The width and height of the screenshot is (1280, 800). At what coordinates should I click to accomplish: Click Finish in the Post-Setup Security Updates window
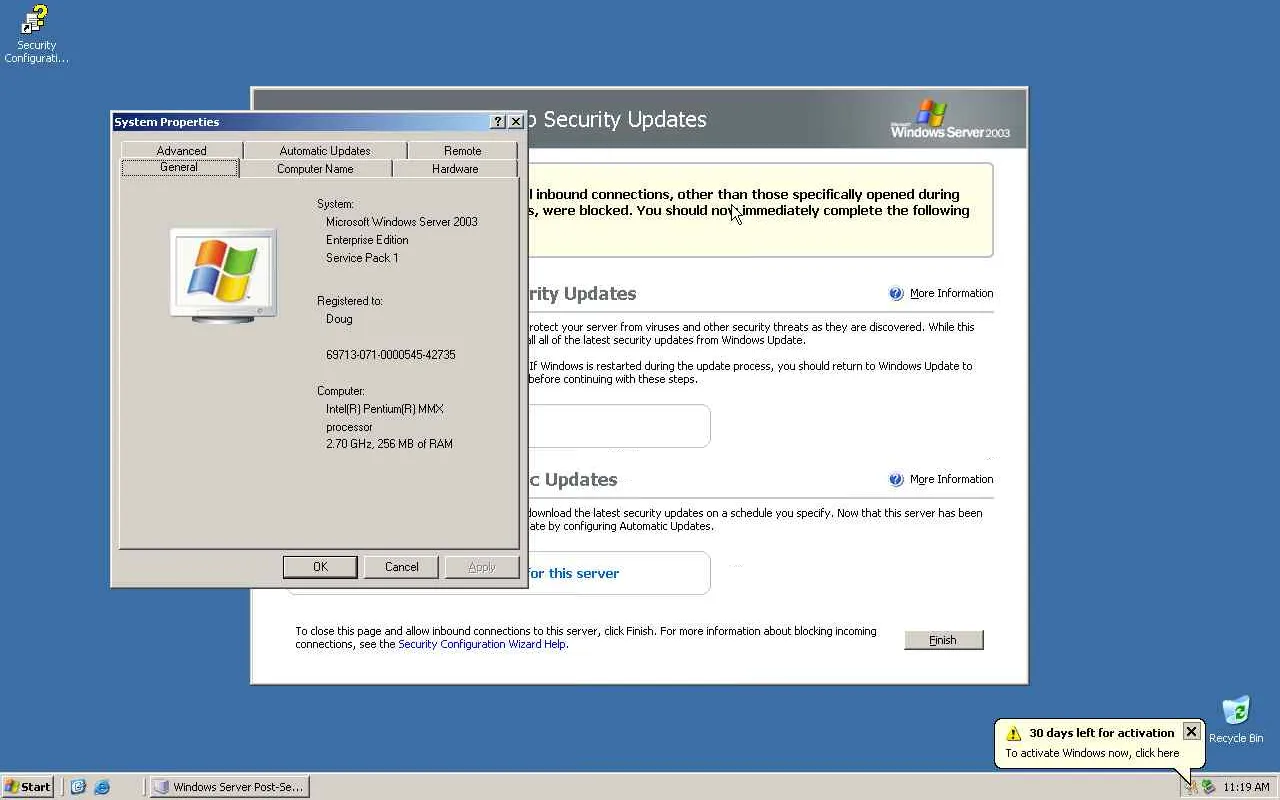tap(943, 640)
